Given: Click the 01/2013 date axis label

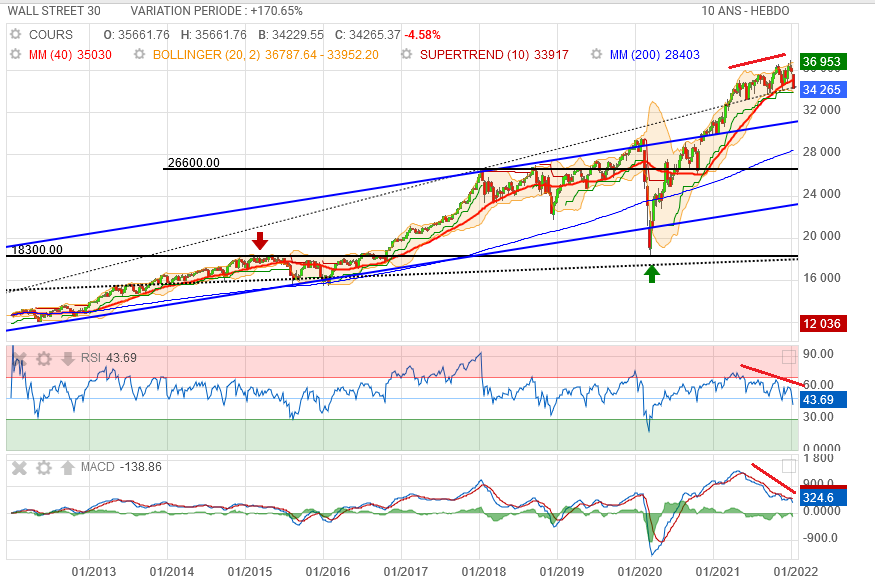Looking at the screenshot, I should click(x=94, y=572).
